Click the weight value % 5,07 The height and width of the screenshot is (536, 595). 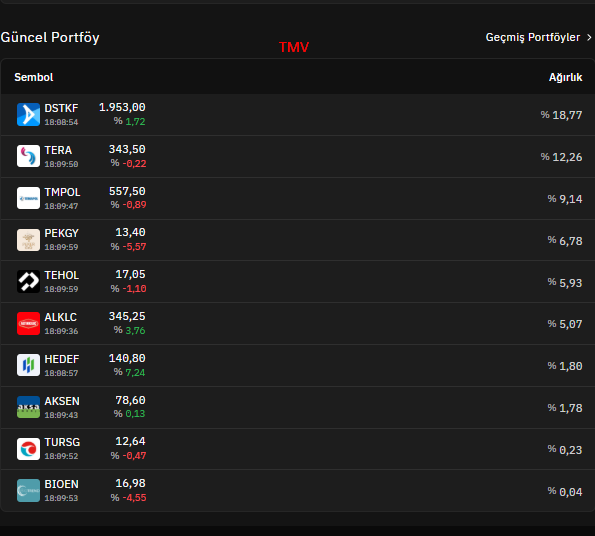click(565, 324)
